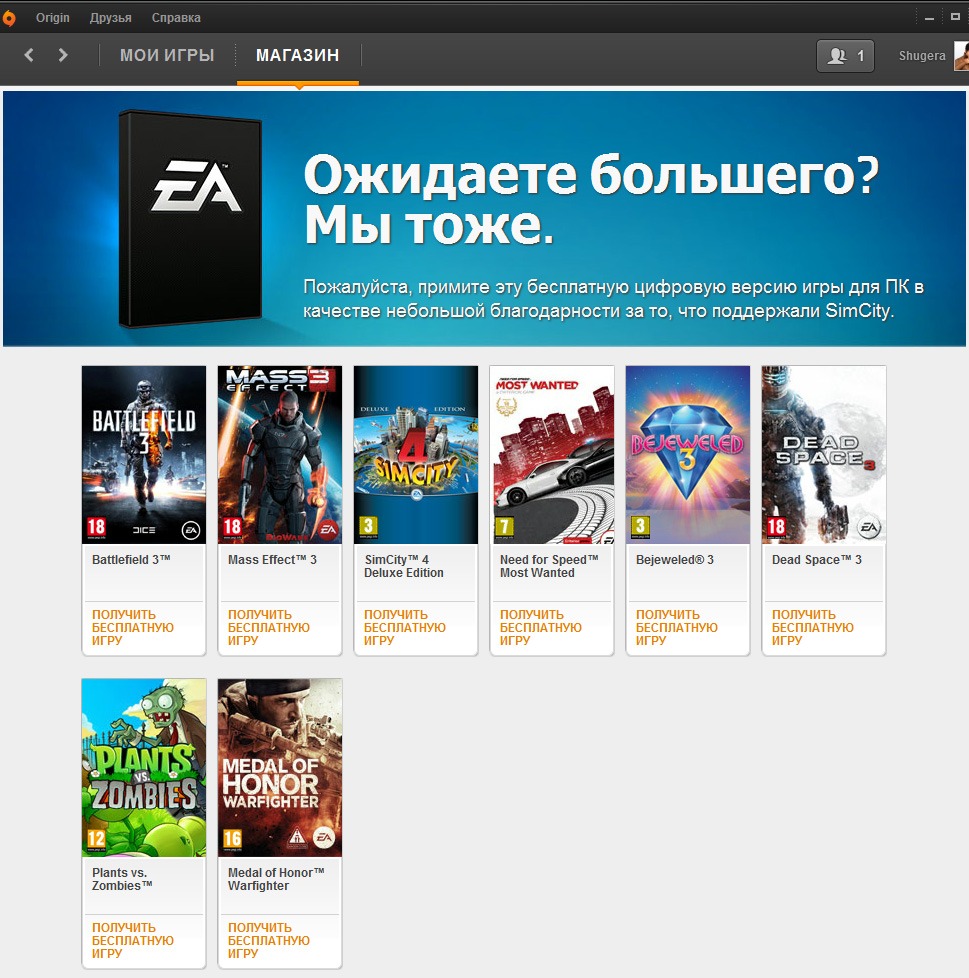Click the Shugera username
Screen dimensions: 969x978
[922, 56]
